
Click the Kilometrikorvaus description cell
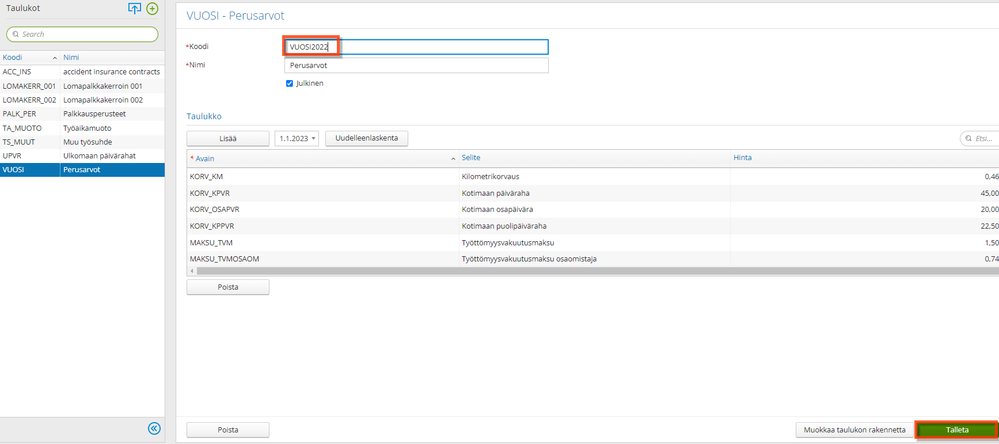coord(594,176)
